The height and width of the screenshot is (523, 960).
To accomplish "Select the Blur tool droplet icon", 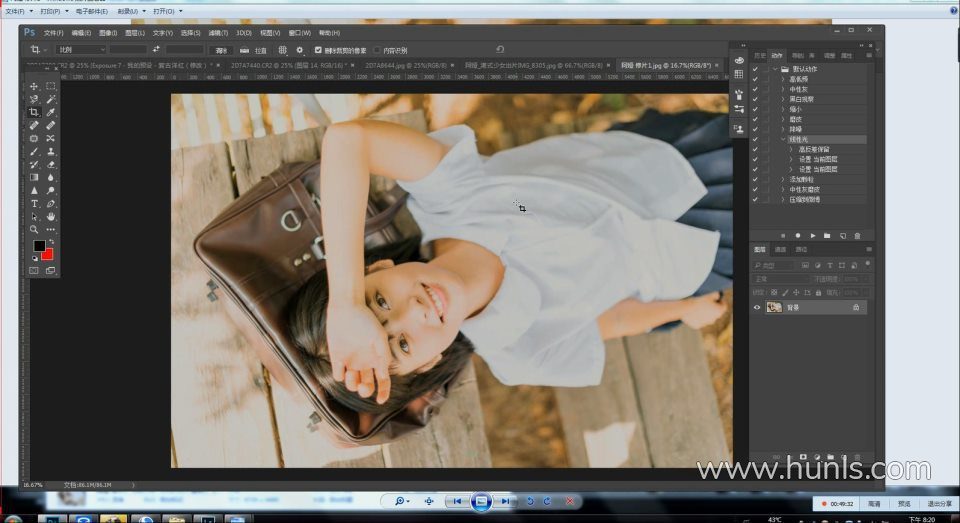I will tap(51, 178).
